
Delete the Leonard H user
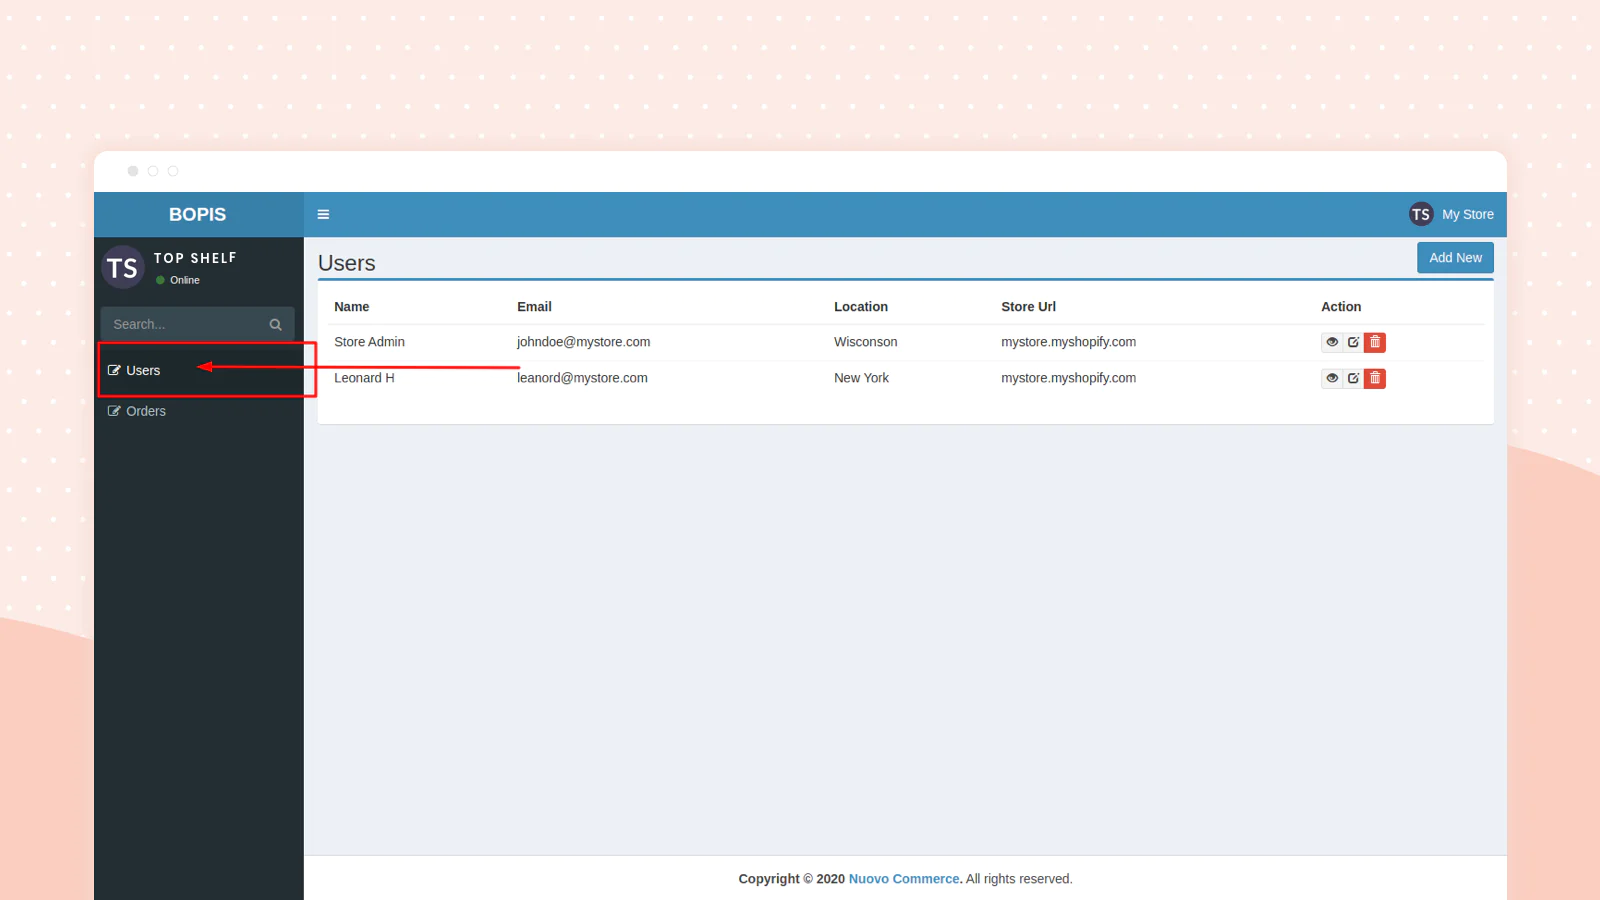1375,378
